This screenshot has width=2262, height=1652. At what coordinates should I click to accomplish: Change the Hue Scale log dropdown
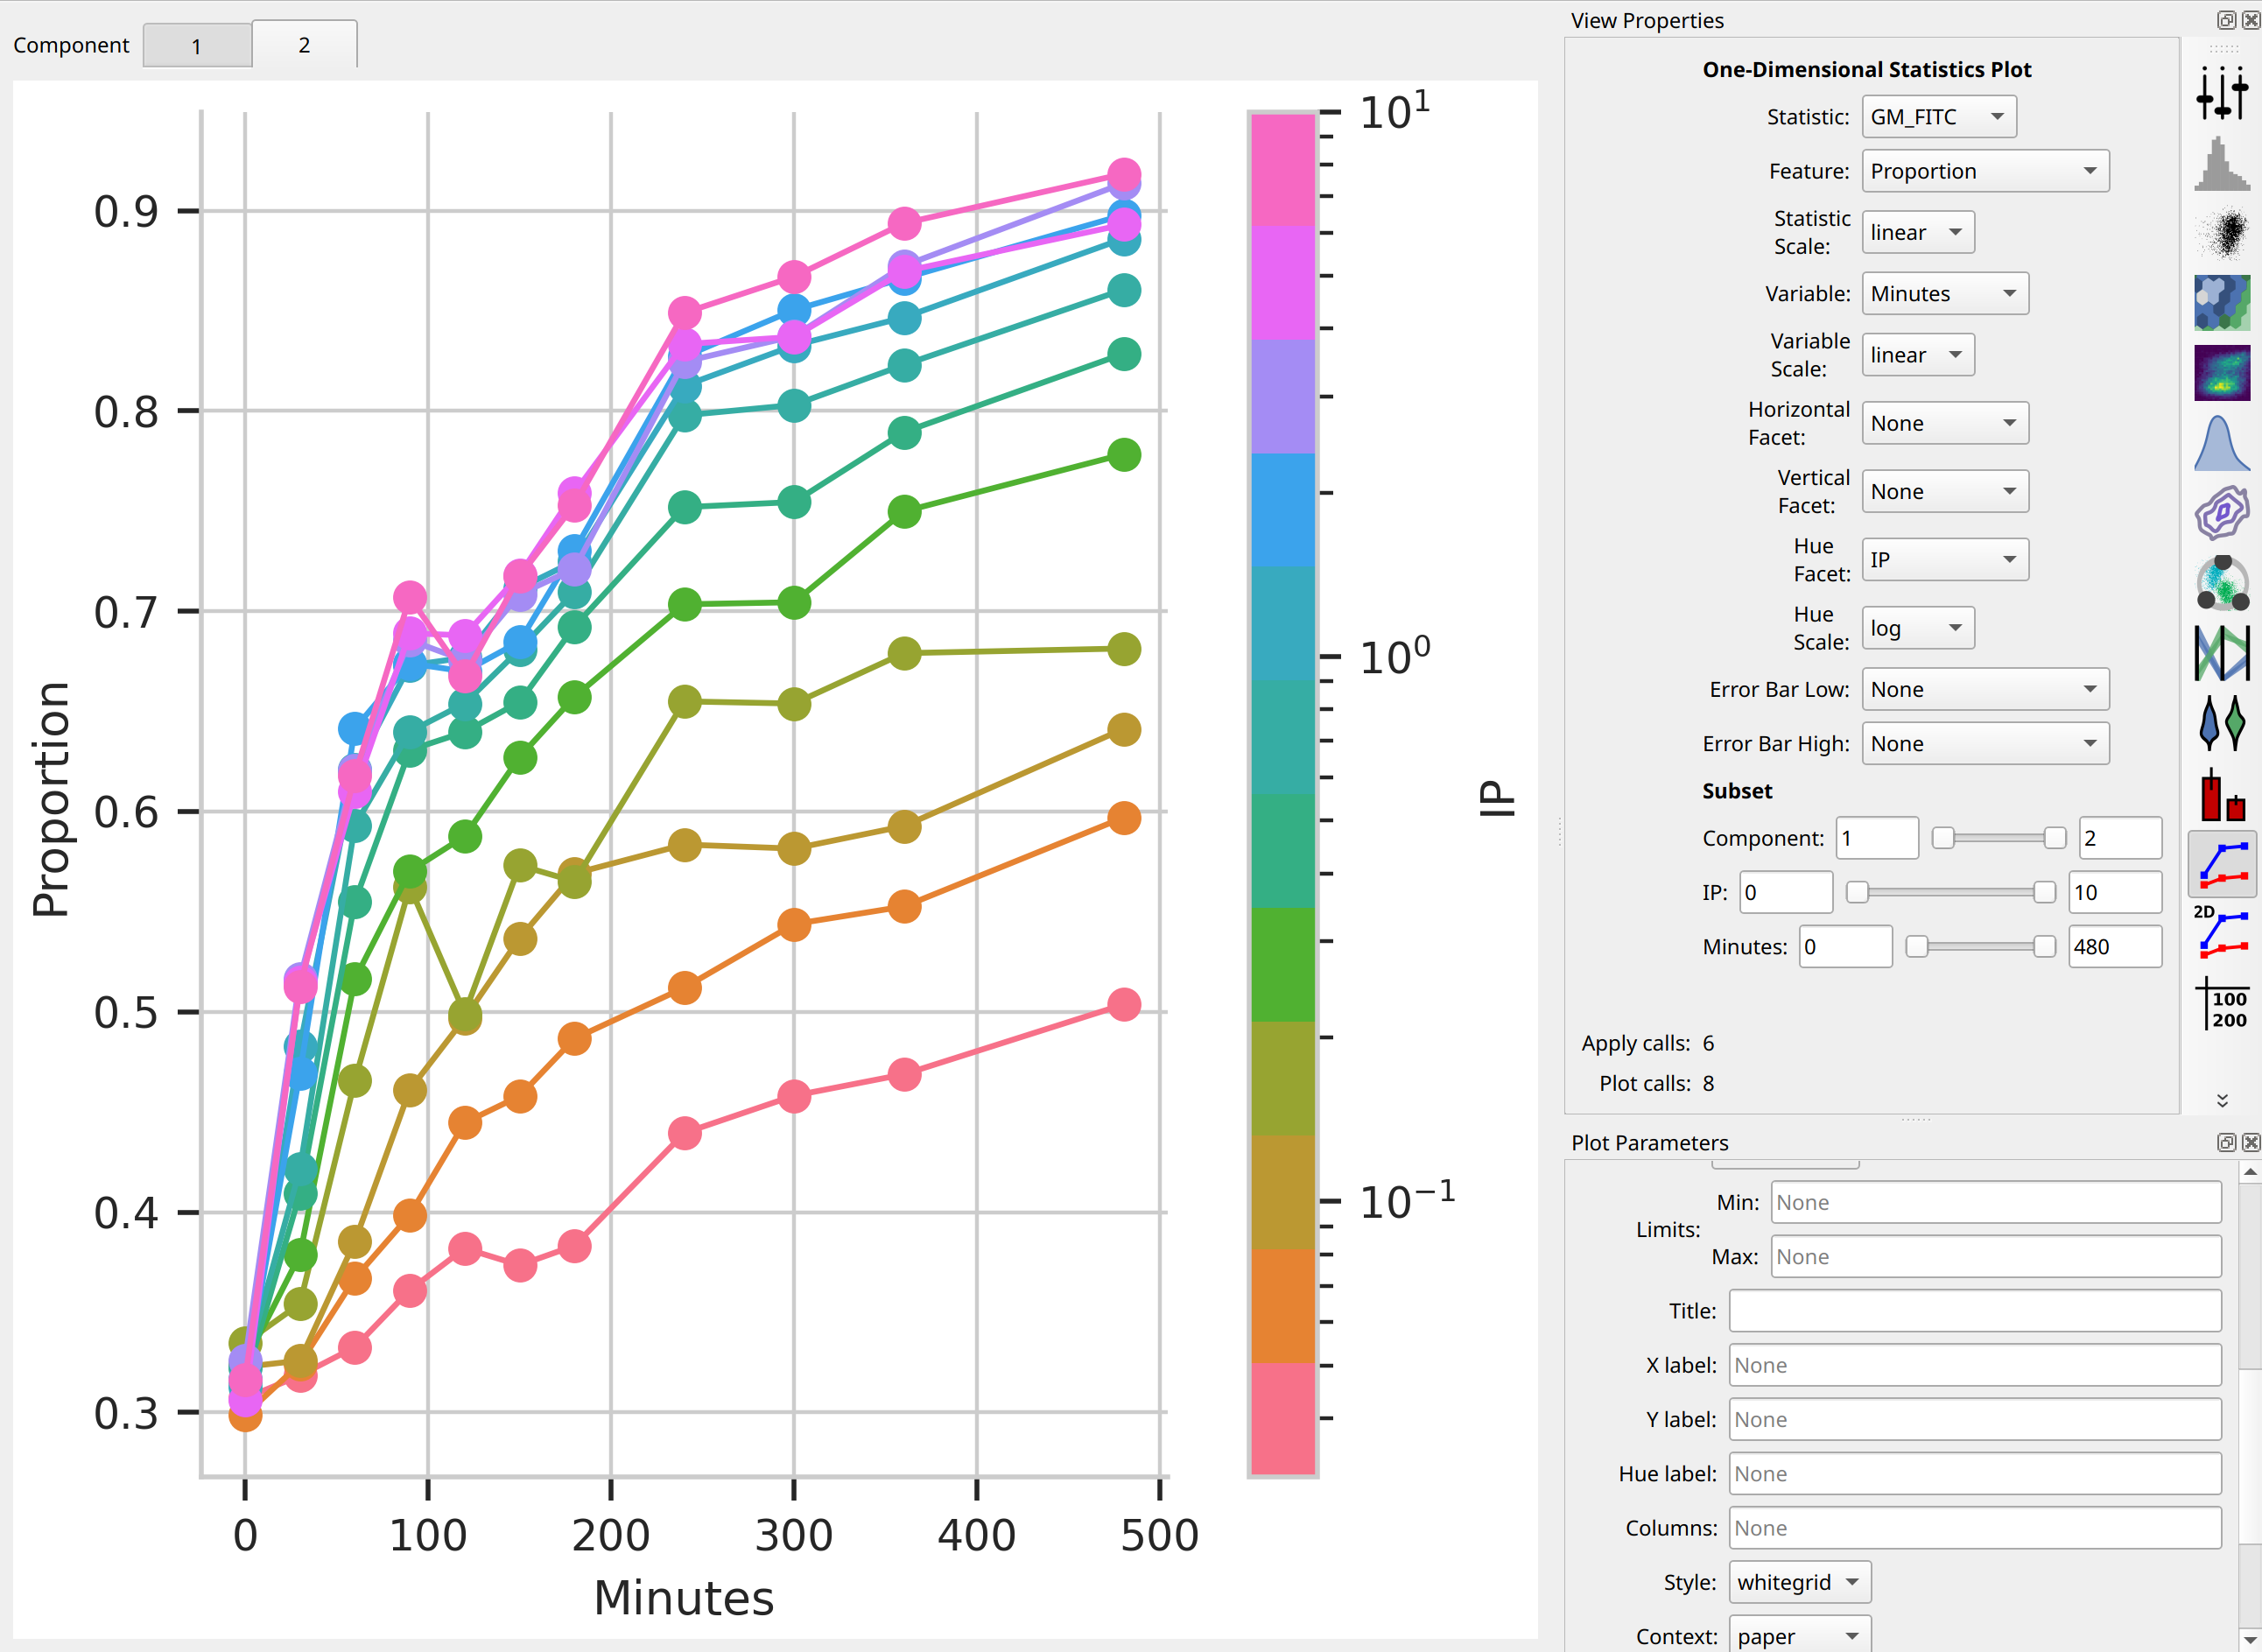point(1918,628)
